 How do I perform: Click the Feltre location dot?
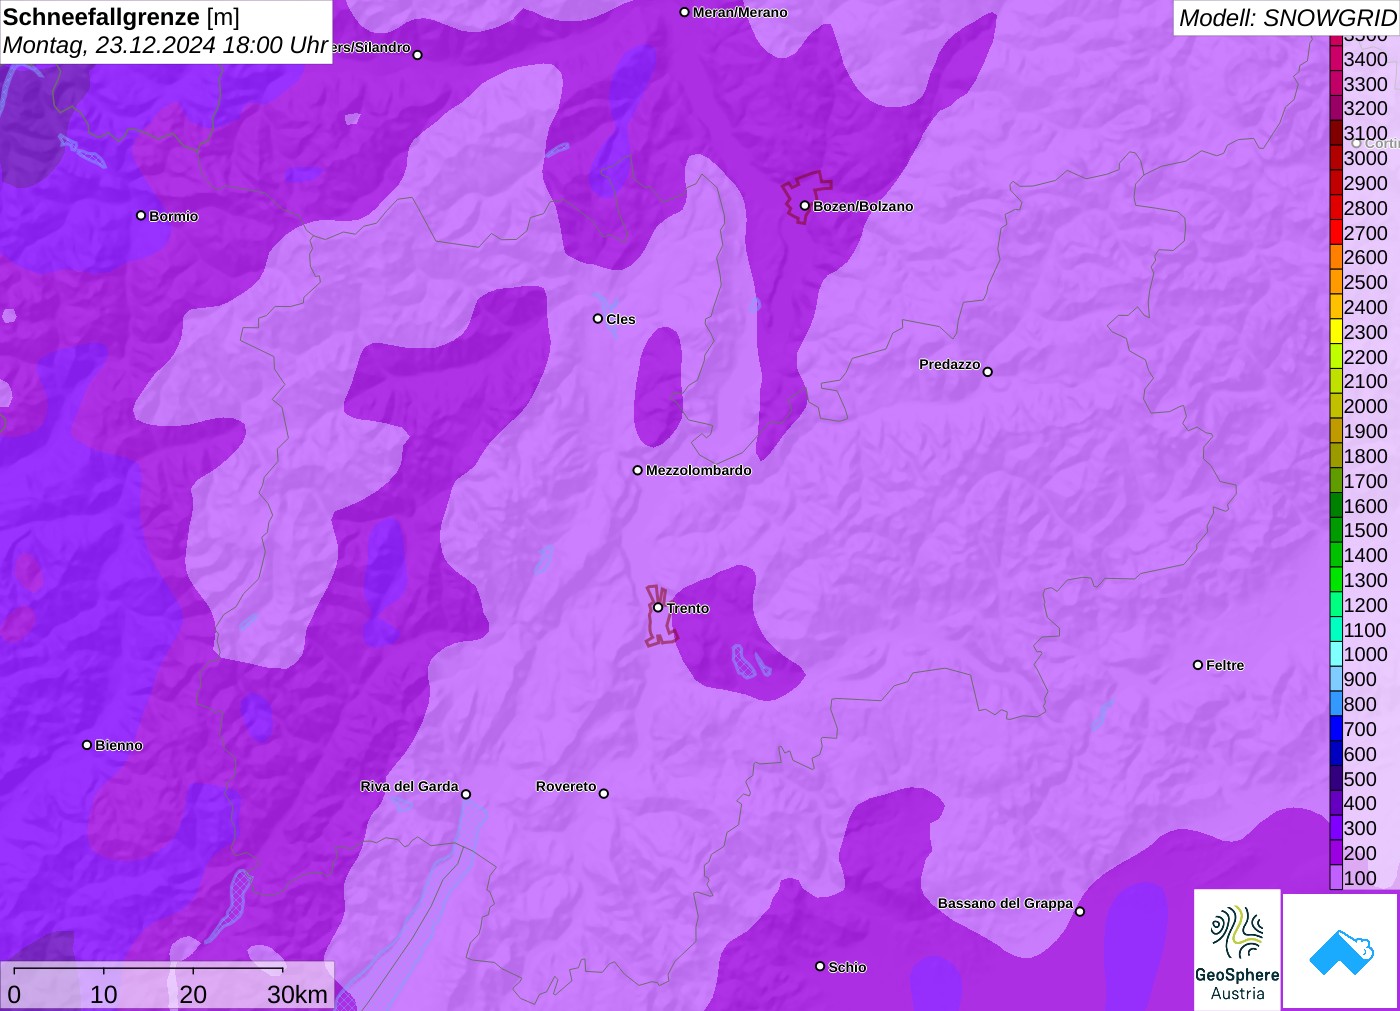[1198, 664]
